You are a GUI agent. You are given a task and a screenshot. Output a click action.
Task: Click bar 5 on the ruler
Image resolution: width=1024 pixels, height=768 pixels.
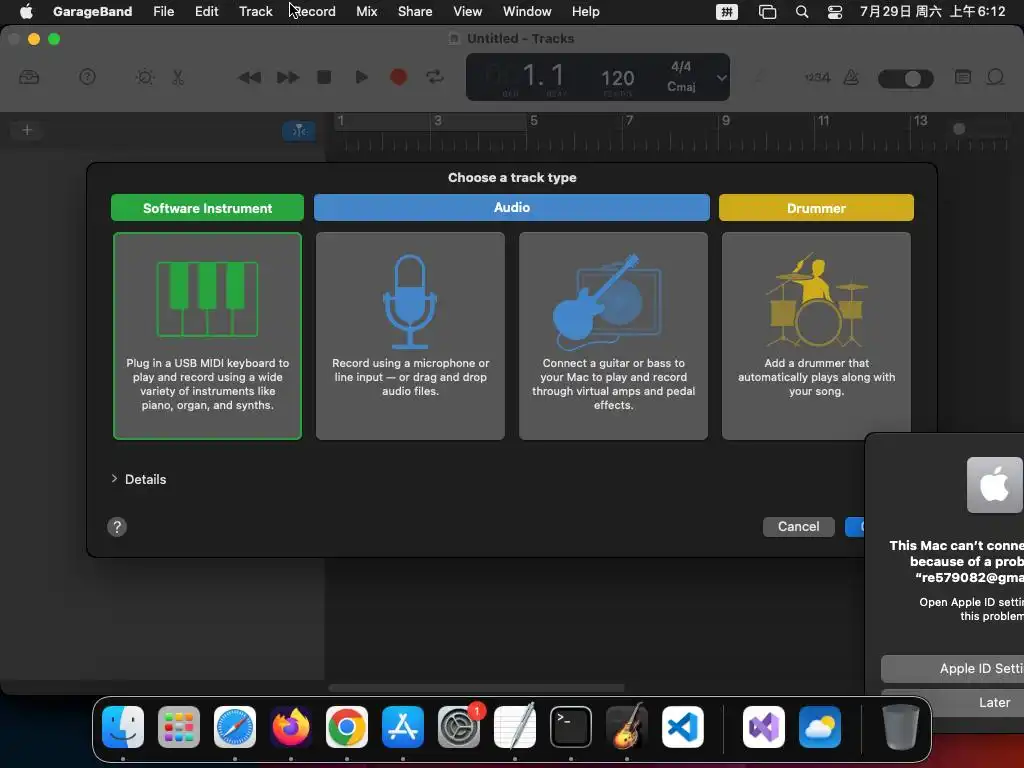534,121
